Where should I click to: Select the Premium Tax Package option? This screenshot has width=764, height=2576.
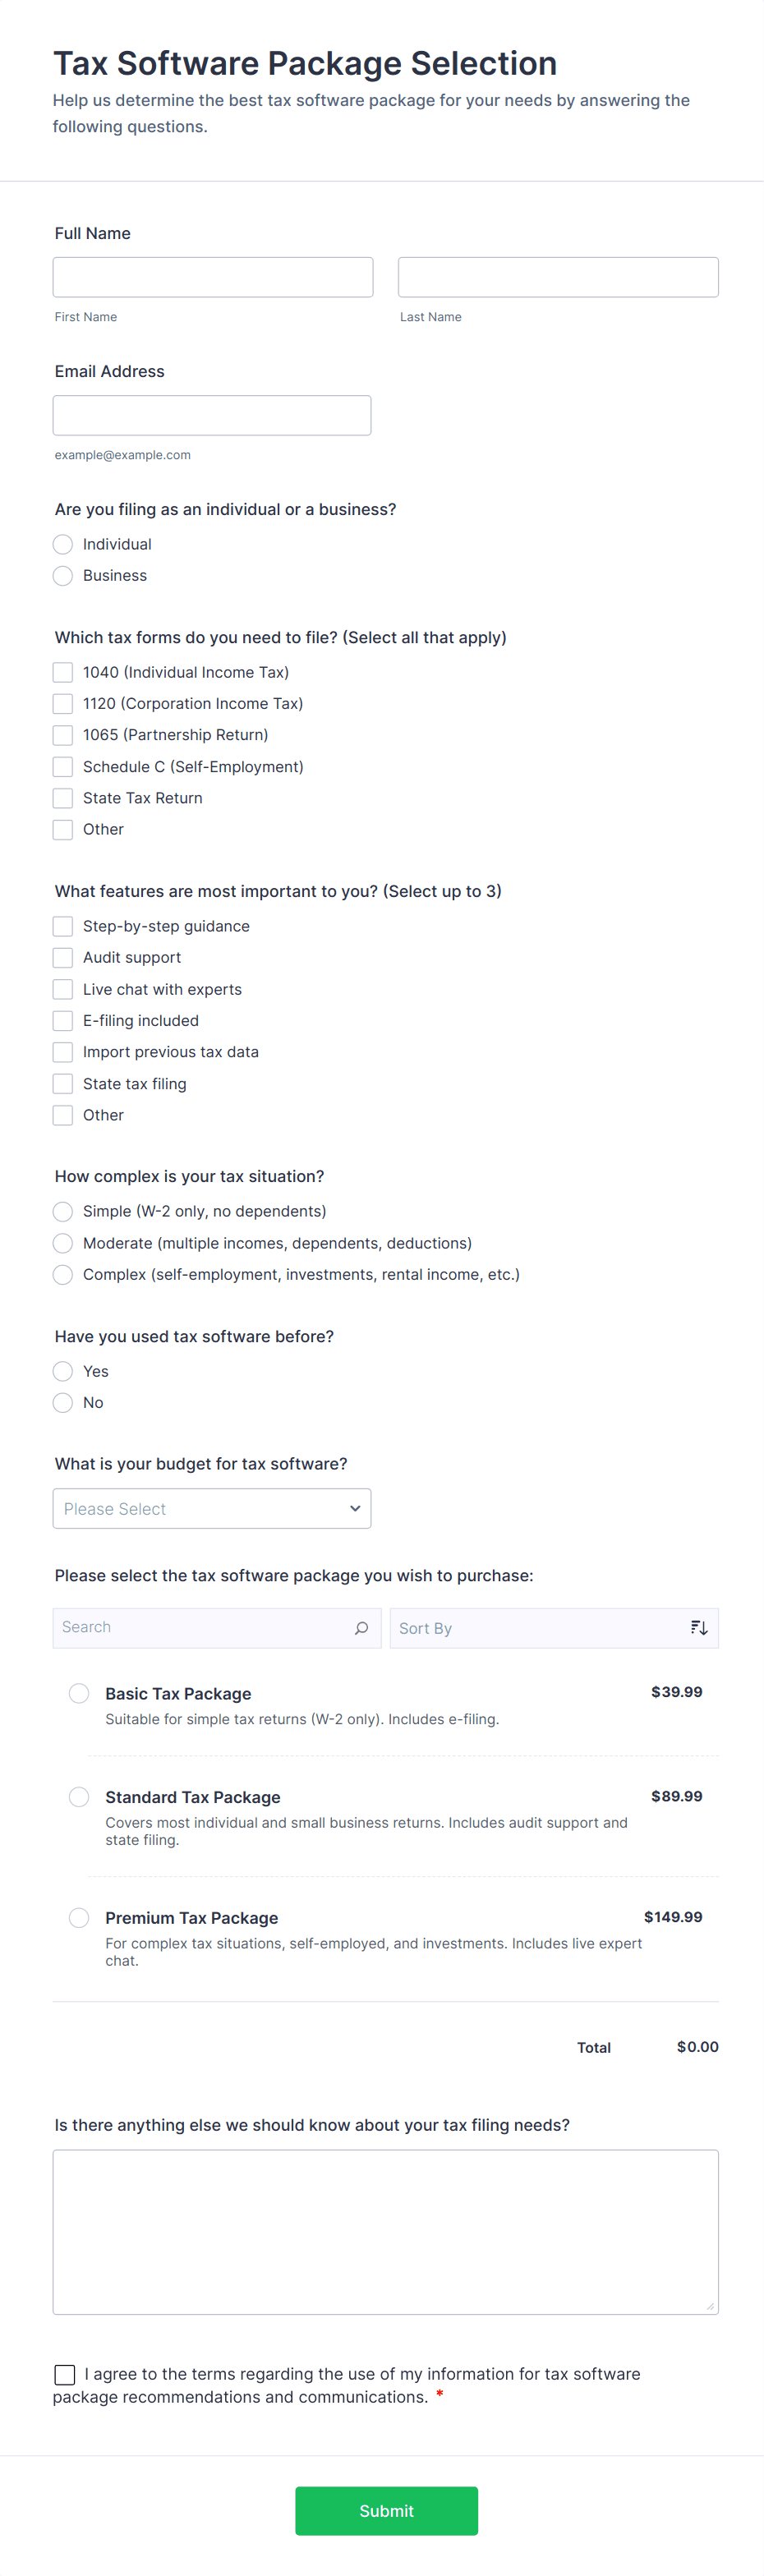(x=79, y=1917)
